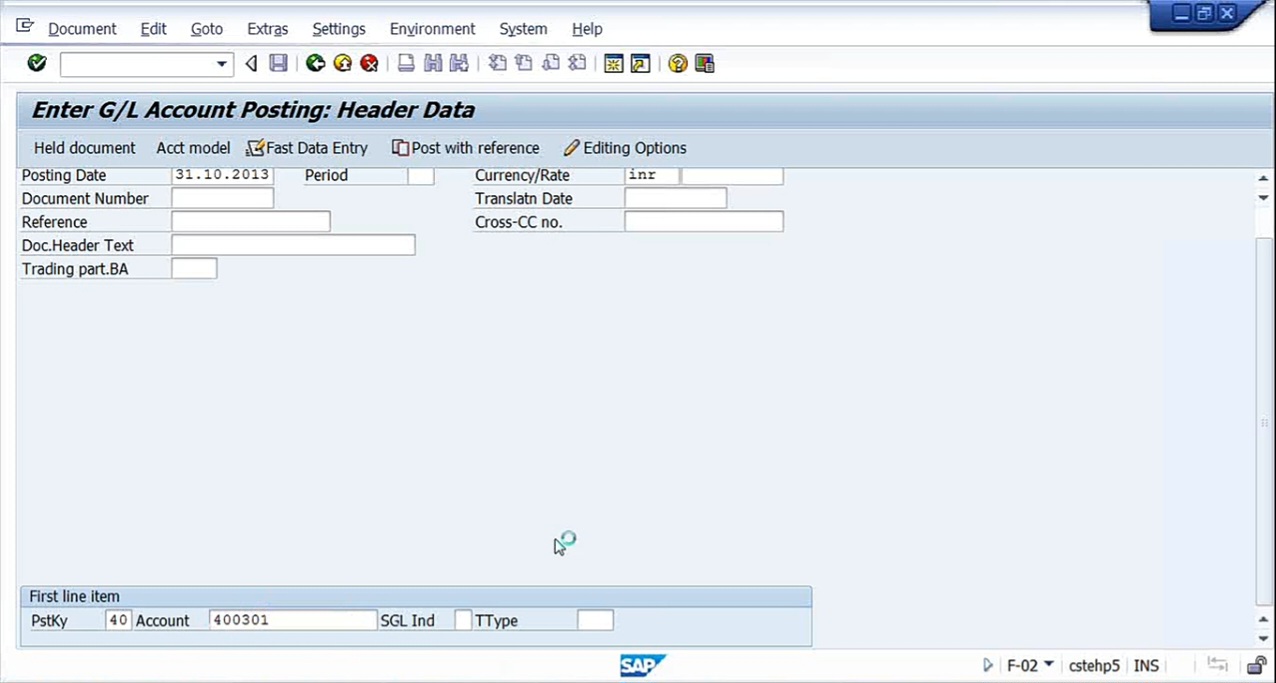Open the System menu
Image resolution: width=1276 pixels, height=683 pixels.
[523, 29]
